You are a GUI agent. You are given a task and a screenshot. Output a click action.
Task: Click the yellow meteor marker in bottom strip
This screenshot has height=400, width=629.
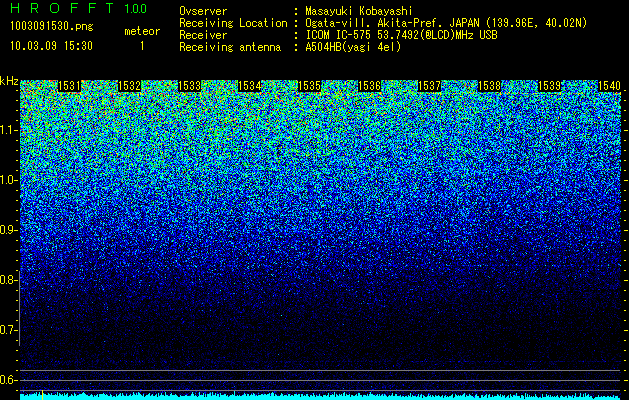[43, 394]
